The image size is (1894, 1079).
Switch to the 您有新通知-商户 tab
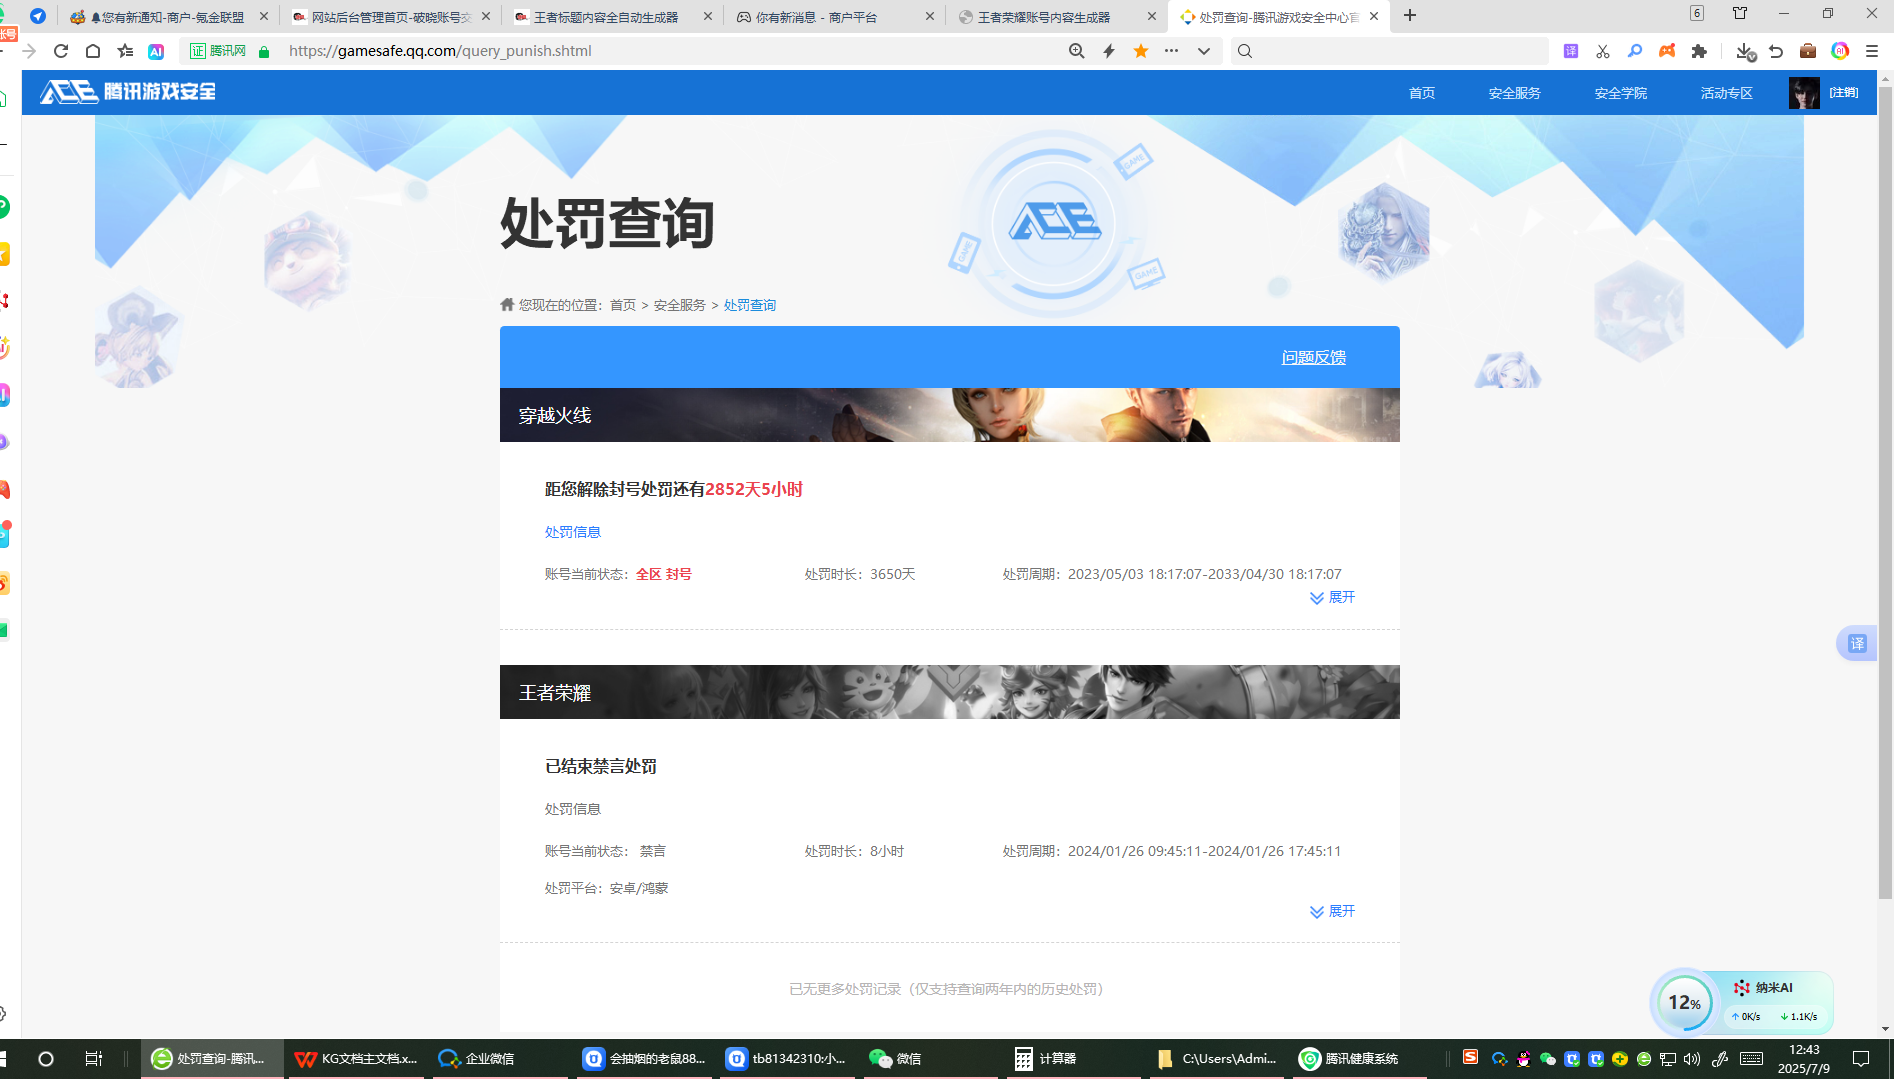[x=168, y=17]
